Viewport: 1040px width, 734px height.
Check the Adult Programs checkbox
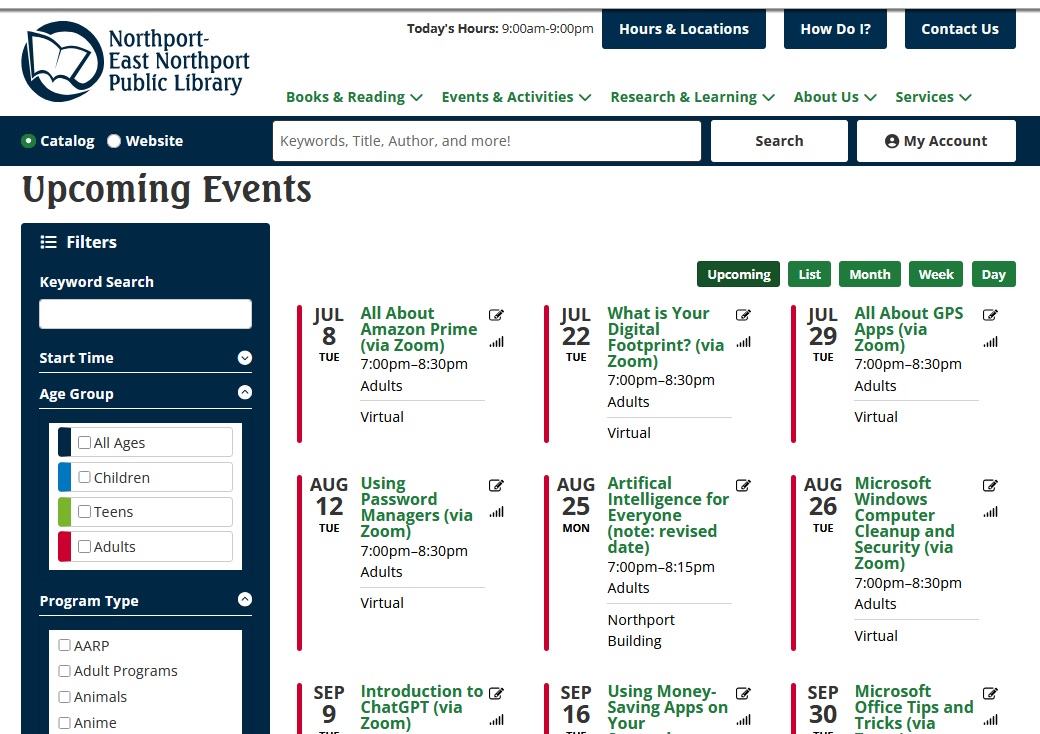point(64,670)
